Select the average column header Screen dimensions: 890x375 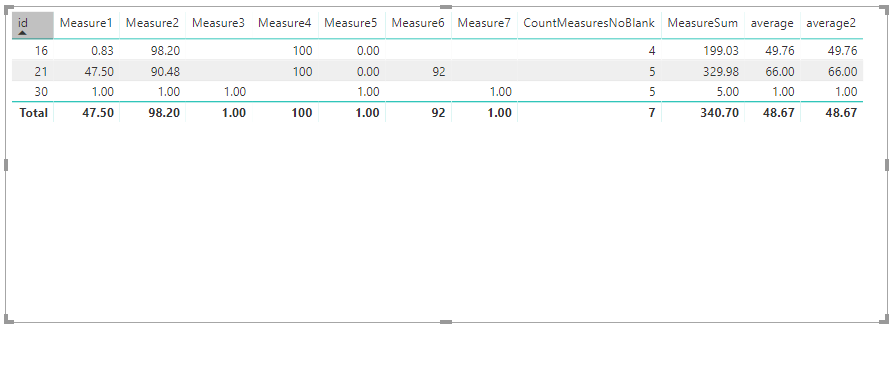click(772, 23)
